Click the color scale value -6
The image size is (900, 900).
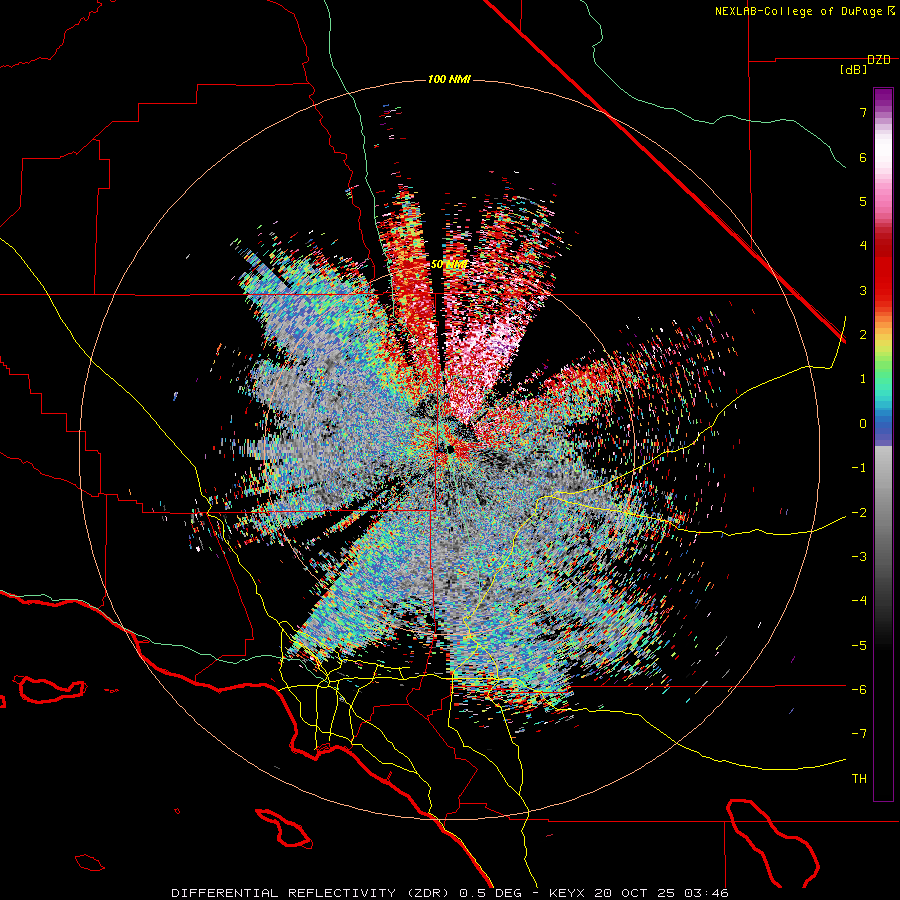coord(859,689)
